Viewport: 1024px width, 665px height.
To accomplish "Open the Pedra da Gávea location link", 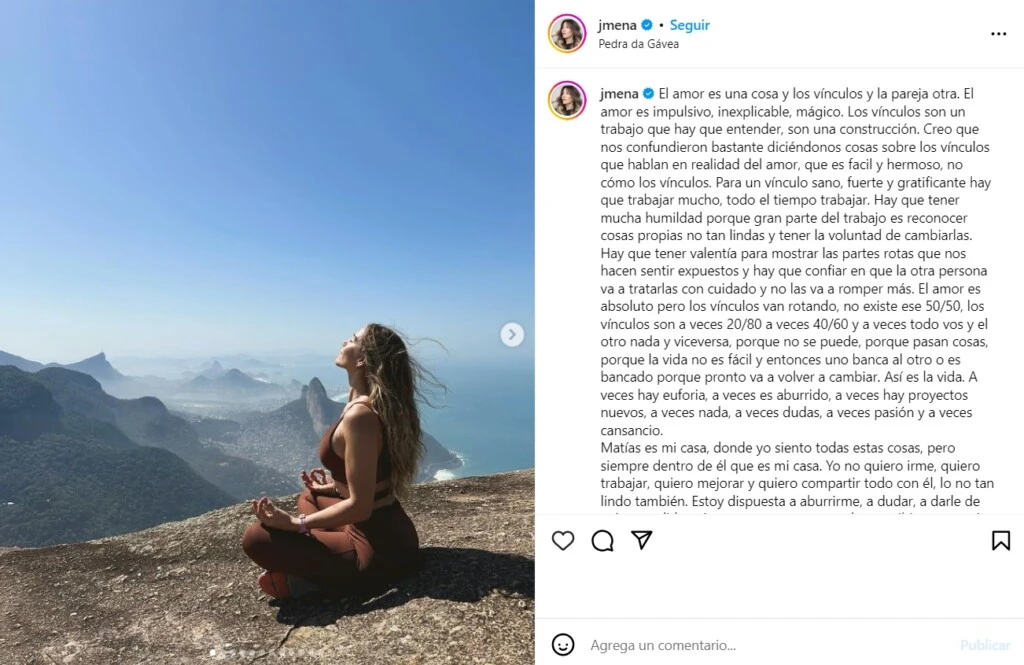I will pyautogui.click(x=638, y=44).
